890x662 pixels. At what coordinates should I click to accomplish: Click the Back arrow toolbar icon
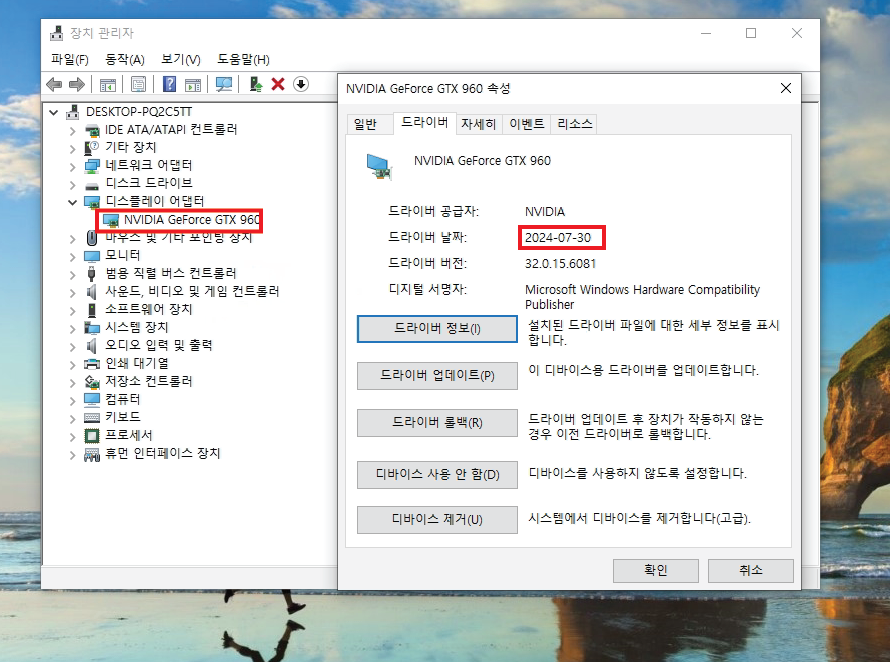point(54,85)
